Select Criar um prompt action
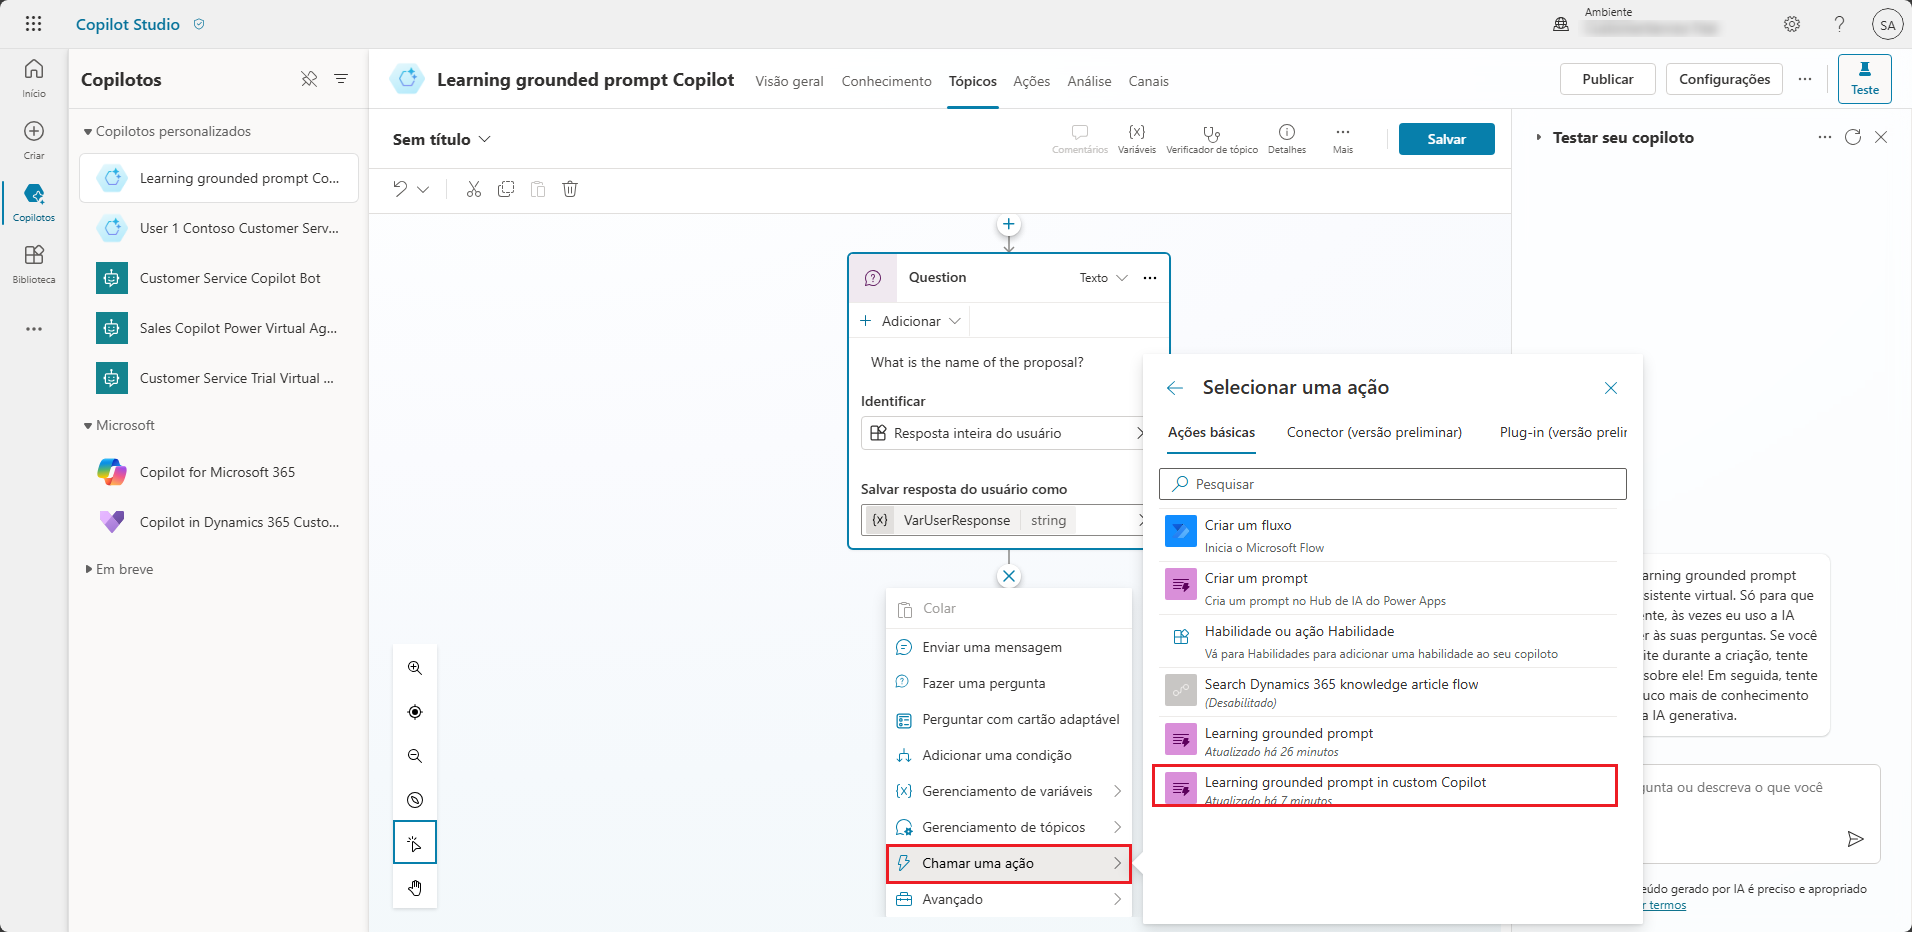The height and width of the screenshot is (932, 1912). [x=1389, y=588]
